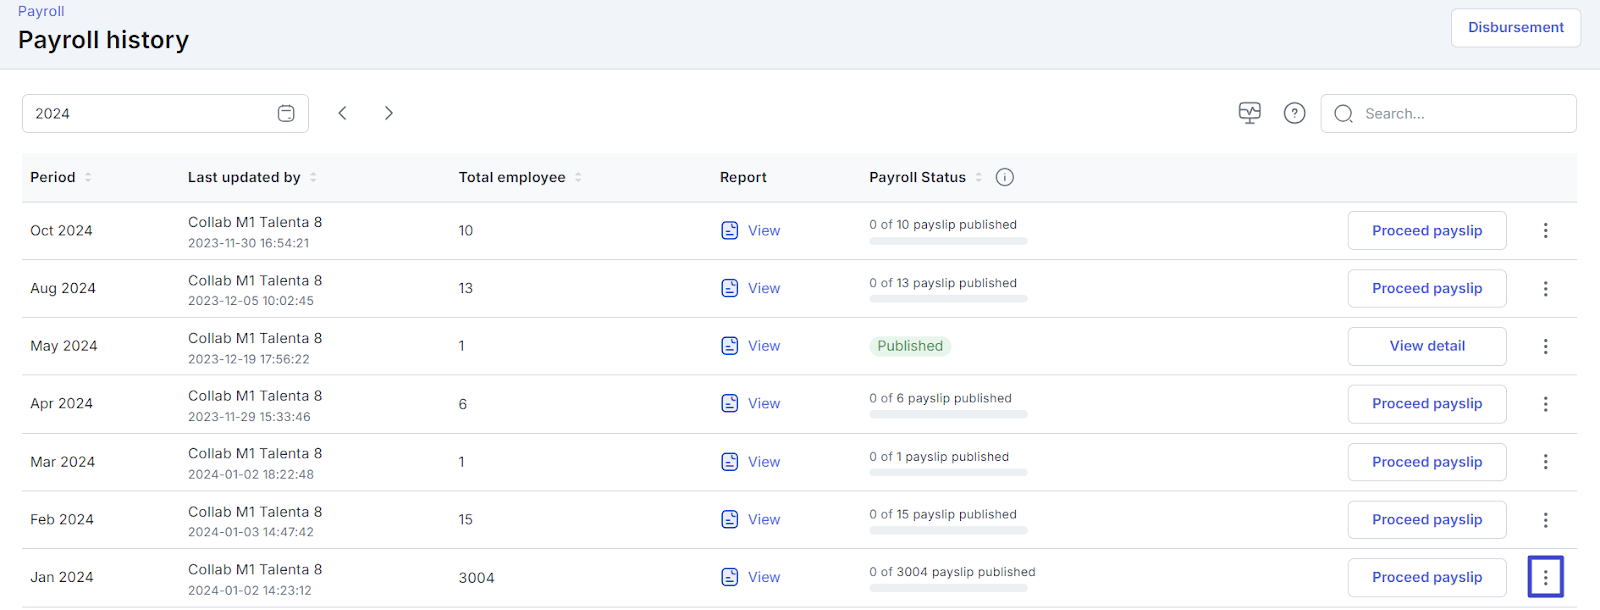Open three-dot menu for Jan 2024
This screenshot has height=610, width=1600.
[x=1545, y=577]
